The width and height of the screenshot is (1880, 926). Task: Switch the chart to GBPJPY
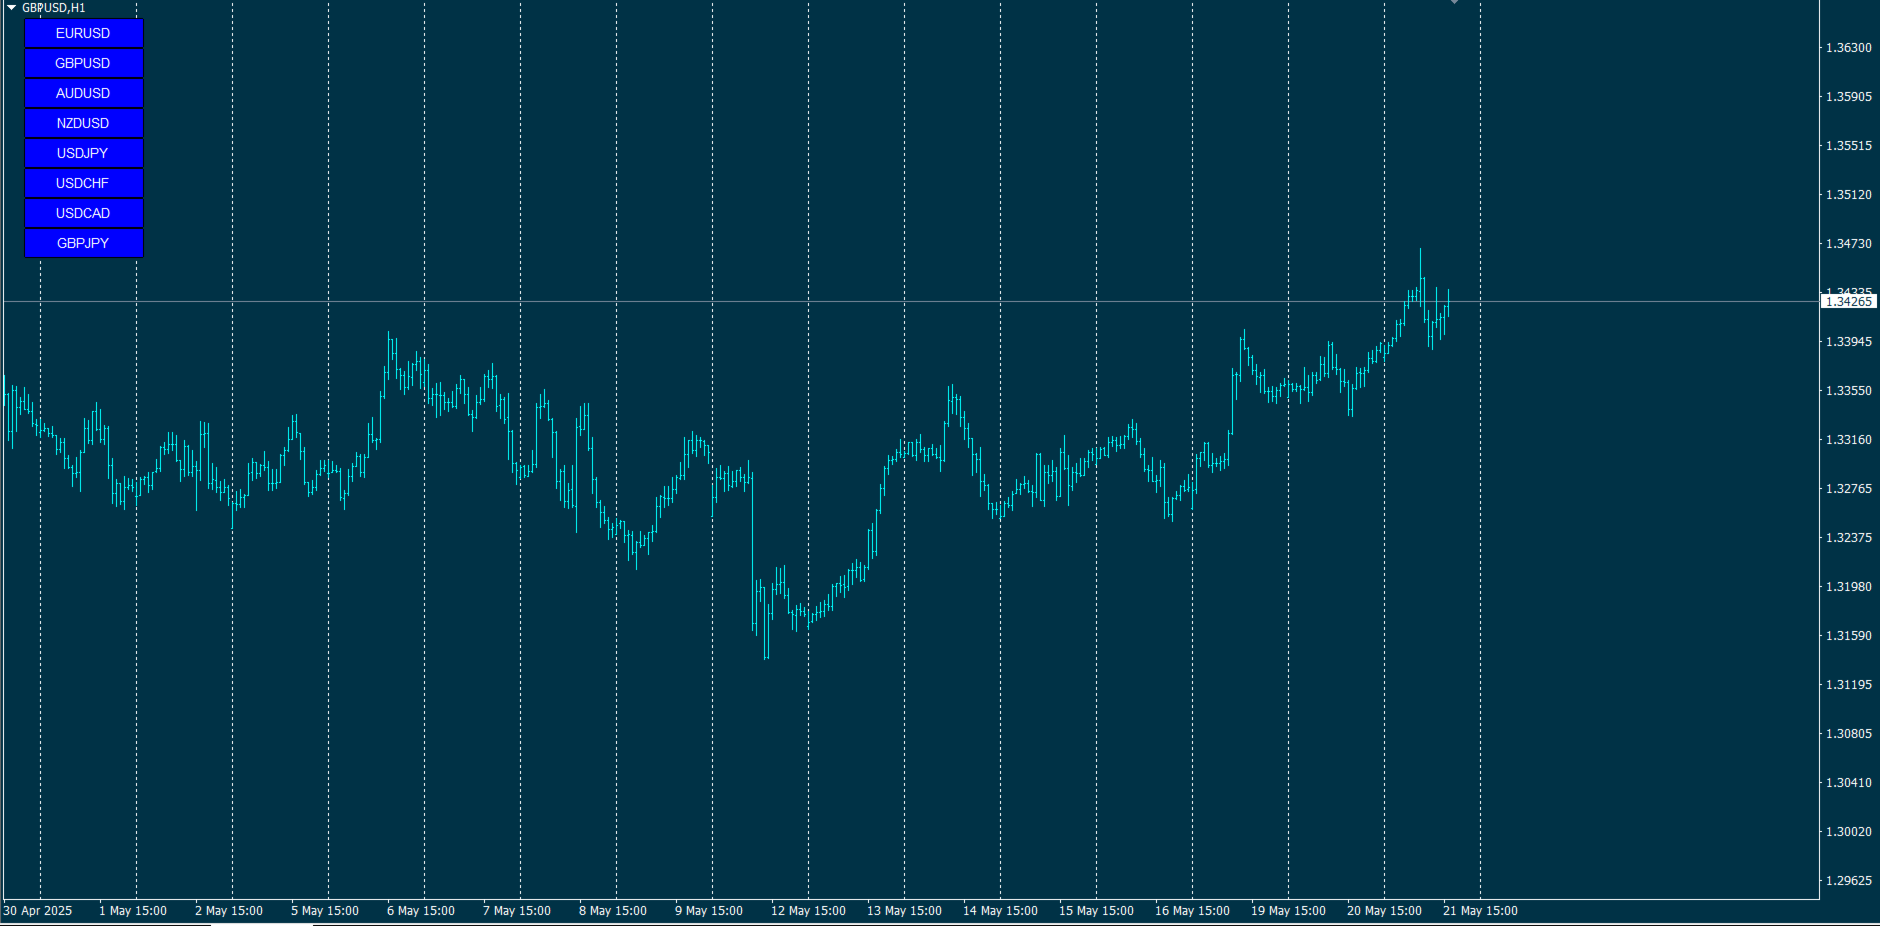click(x=83, y=243)
